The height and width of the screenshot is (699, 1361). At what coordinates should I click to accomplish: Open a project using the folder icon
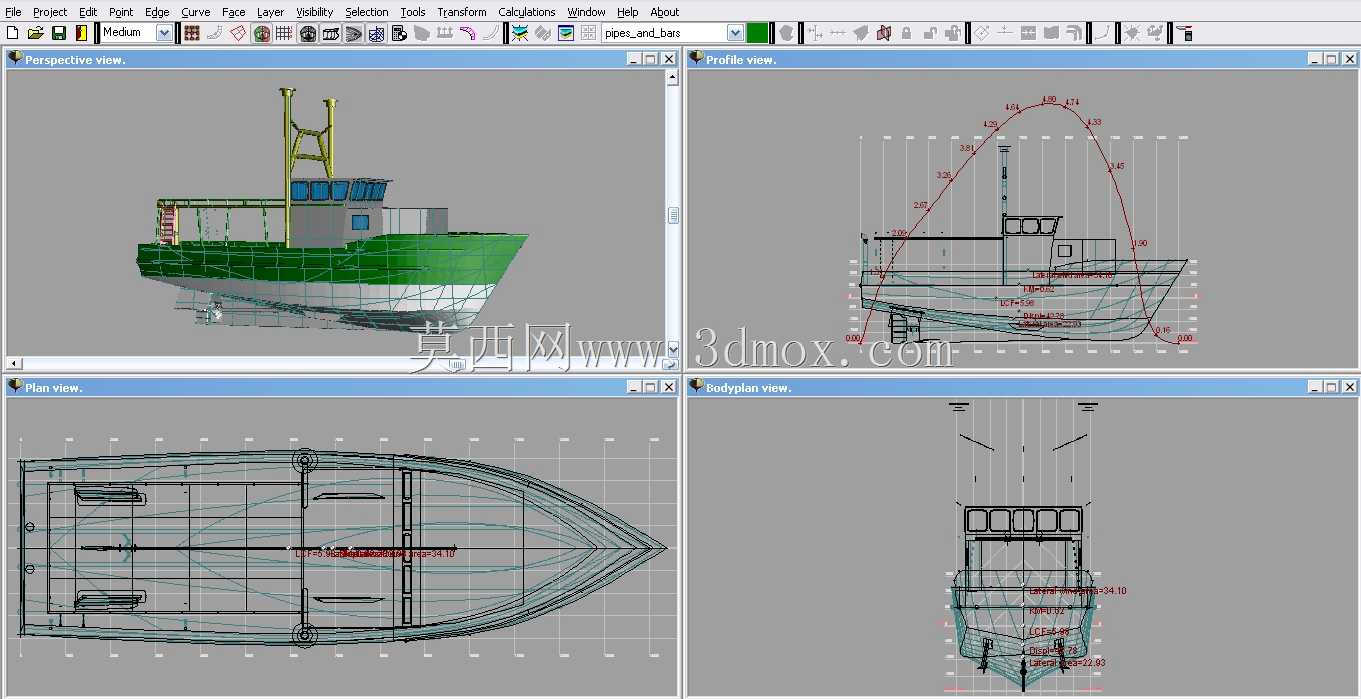pos(36,33)
